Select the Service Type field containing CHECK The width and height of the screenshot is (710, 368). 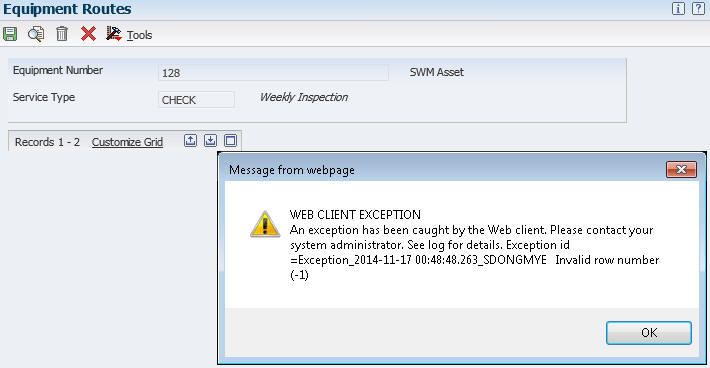tap(196, 100)
